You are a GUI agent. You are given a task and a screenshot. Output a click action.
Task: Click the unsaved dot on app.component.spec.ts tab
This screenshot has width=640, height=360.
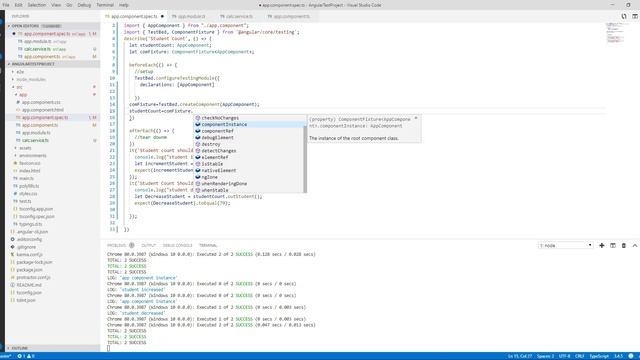pos(162,16)
